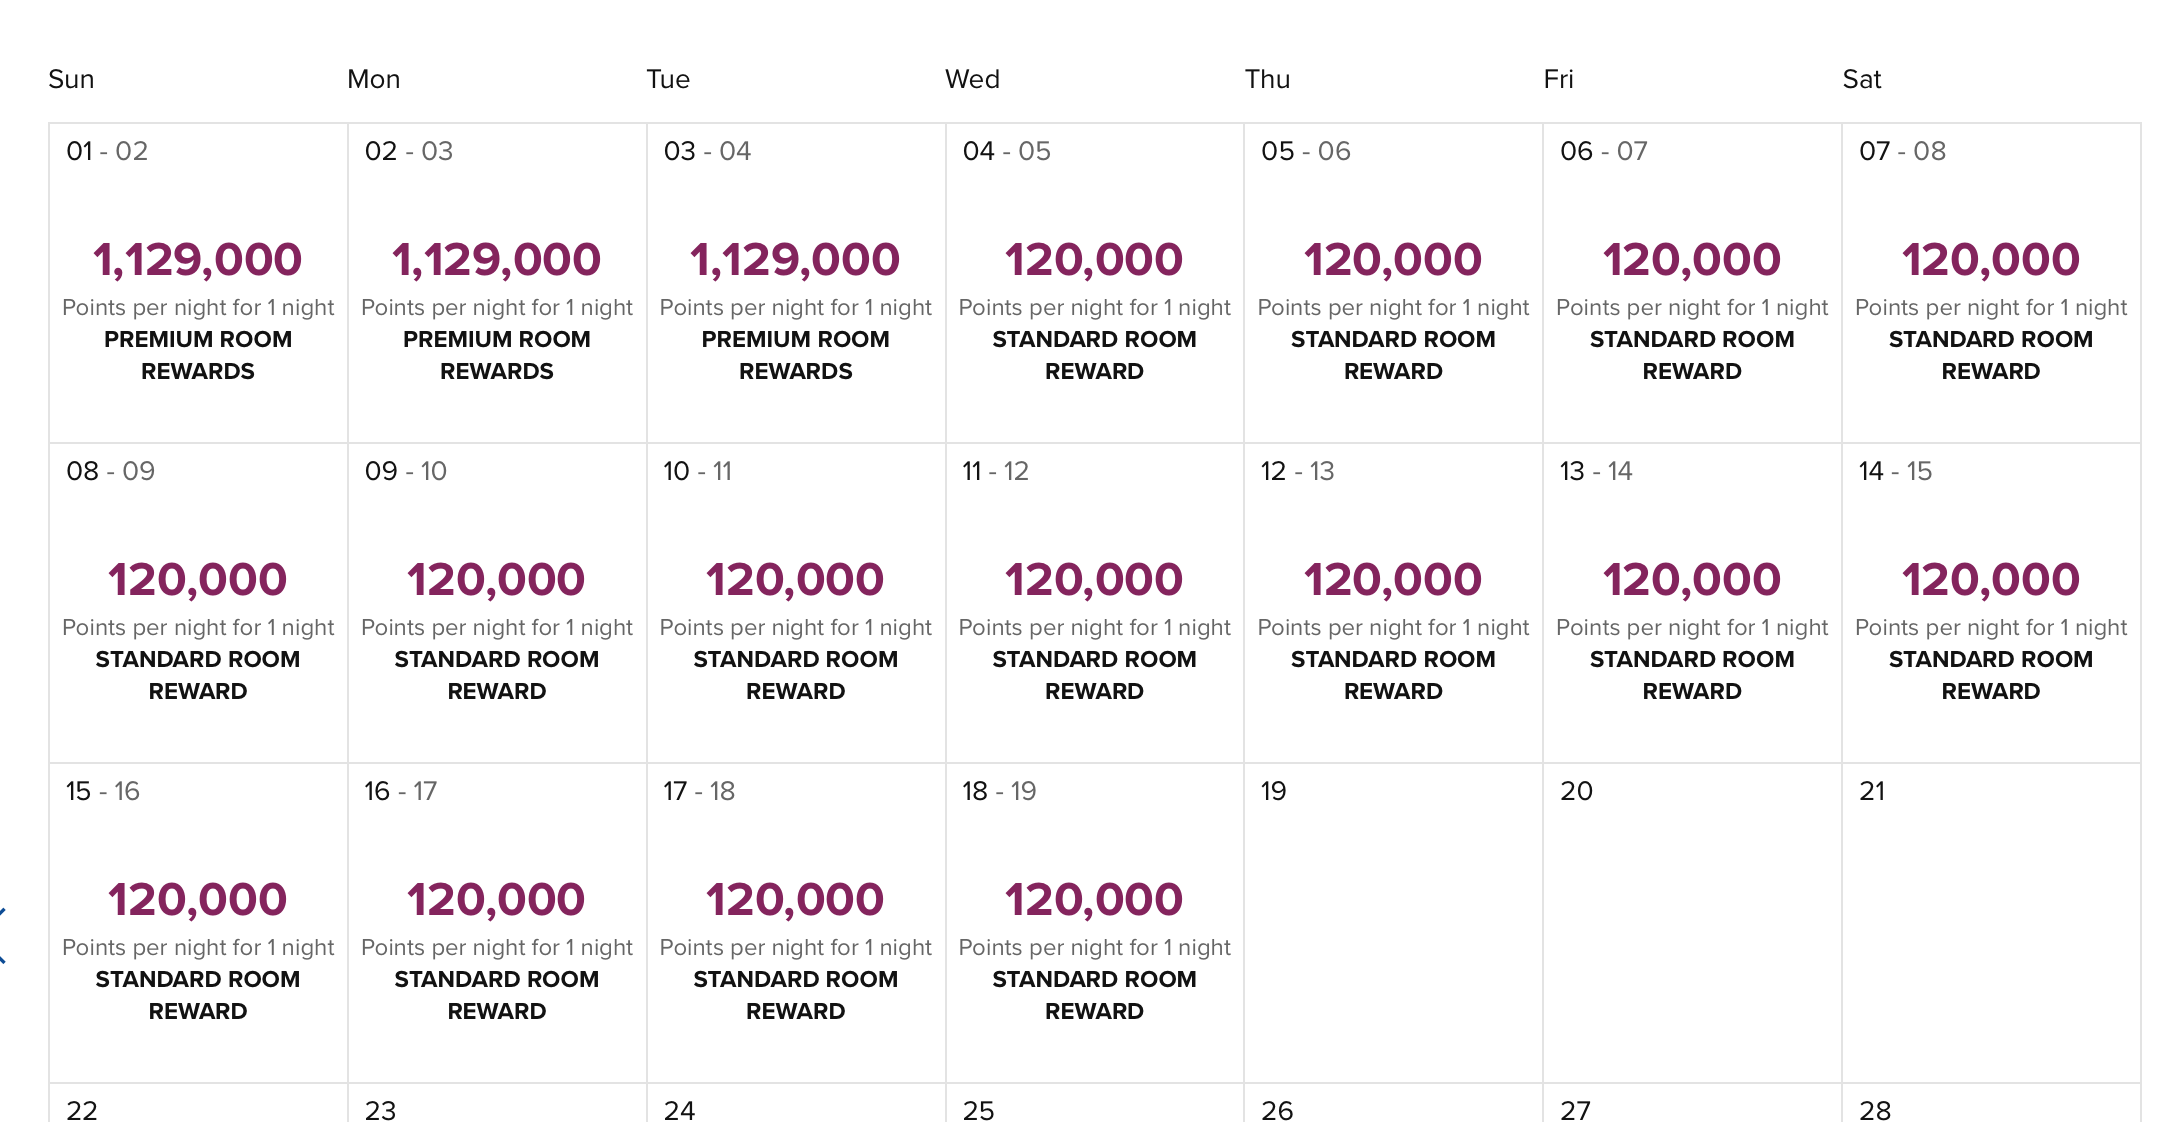The width and height of the screenshot is (2168, 1122).
Task: Select the 04 - 05 Standard Room Reward
Action: pos(1095,283)
